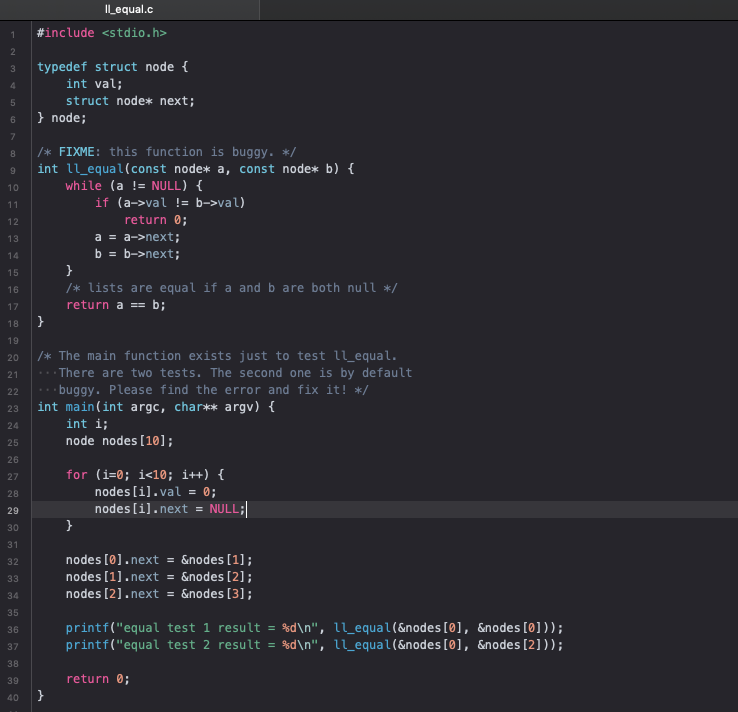Click 'a = a->next;' statement

click(137, 237)
